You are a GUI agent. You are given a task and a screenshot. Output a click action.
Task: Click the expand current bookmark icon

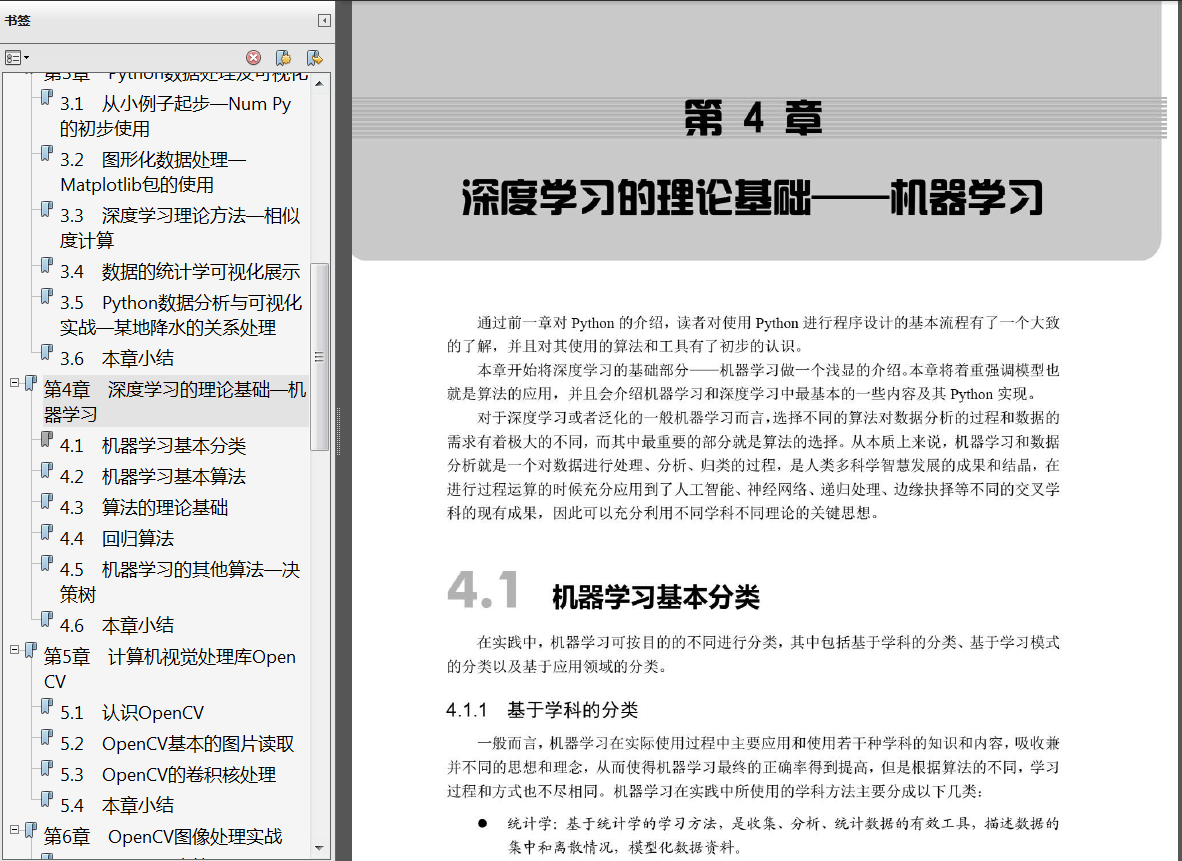point(314,57)
